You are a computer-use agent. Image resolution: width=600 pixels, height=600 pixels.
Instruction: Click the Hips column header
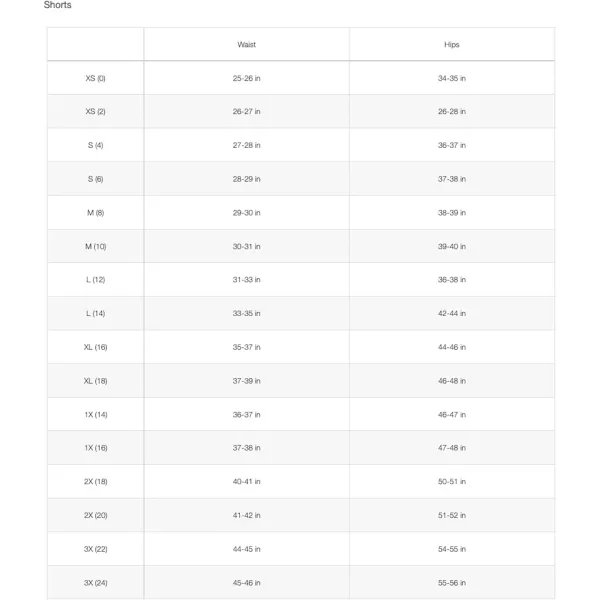coord(452,45)
